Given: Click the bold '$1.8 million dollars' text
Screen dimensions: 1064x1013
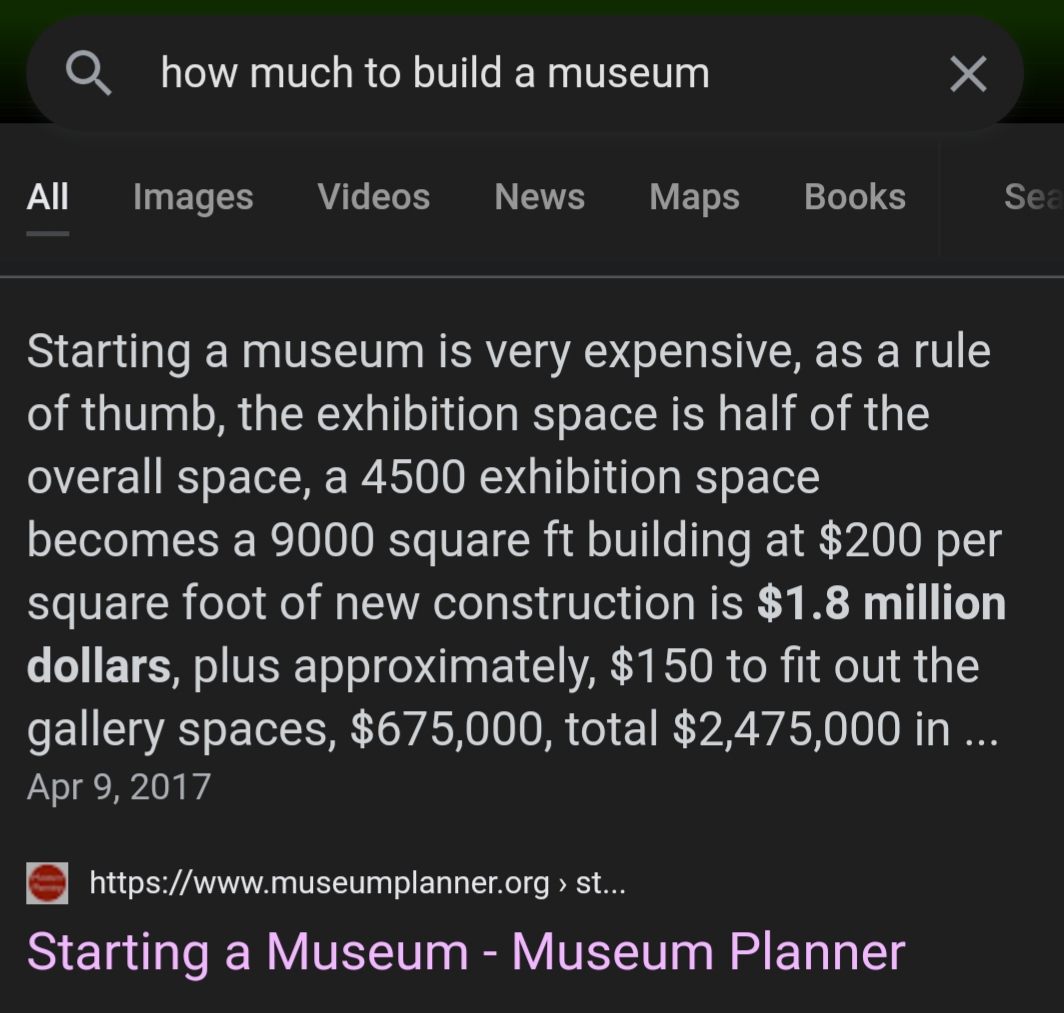Looking at the screenshot, I should click(516, 634).
